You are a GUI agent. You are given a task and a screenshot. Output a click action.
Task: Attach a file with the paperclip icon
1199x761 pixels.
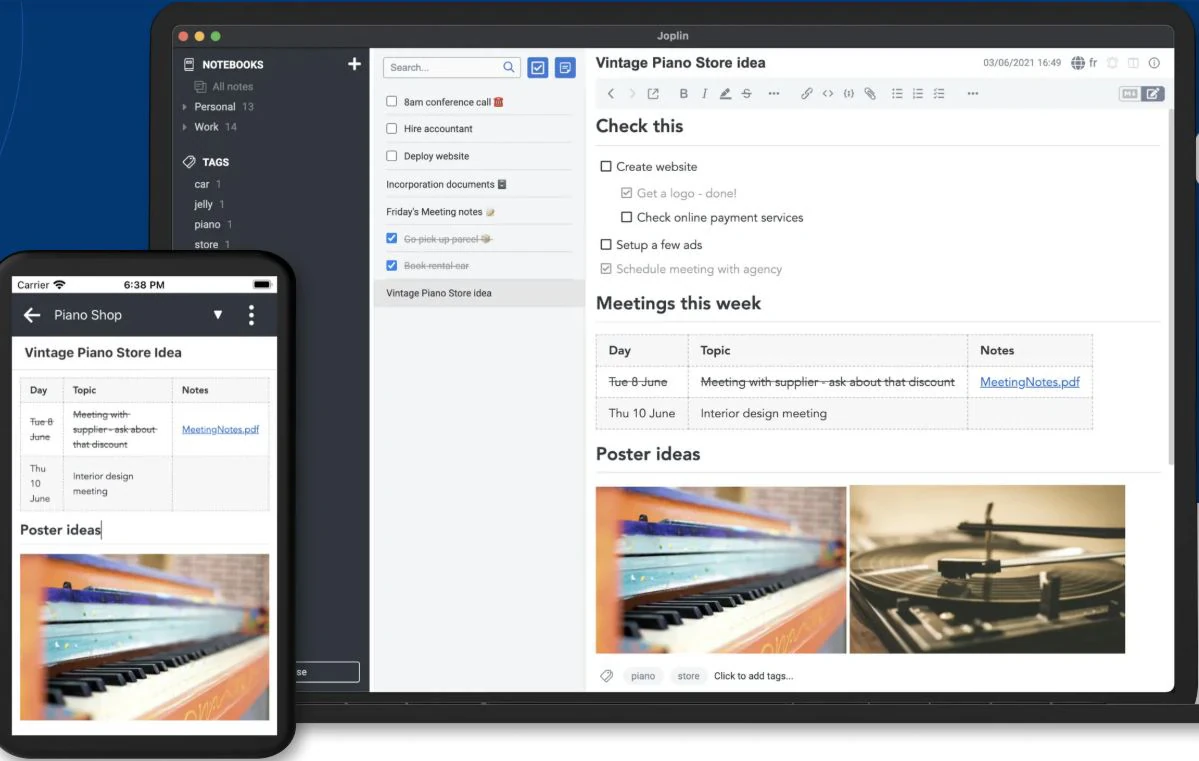870,93
